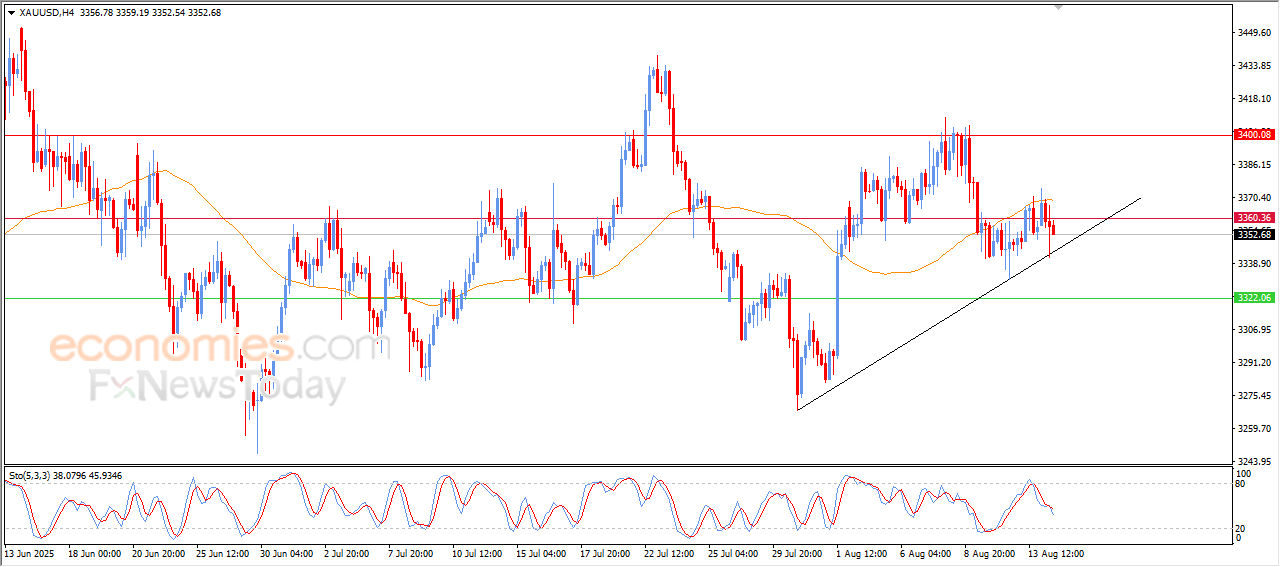This screenshot has width=1280, height=567.
Task: Click the 3418.10 price axis value
Action: (x=1254, y=99)
